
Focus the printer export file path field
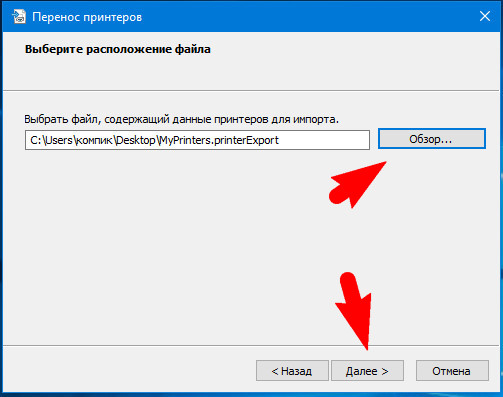[197, 140]
